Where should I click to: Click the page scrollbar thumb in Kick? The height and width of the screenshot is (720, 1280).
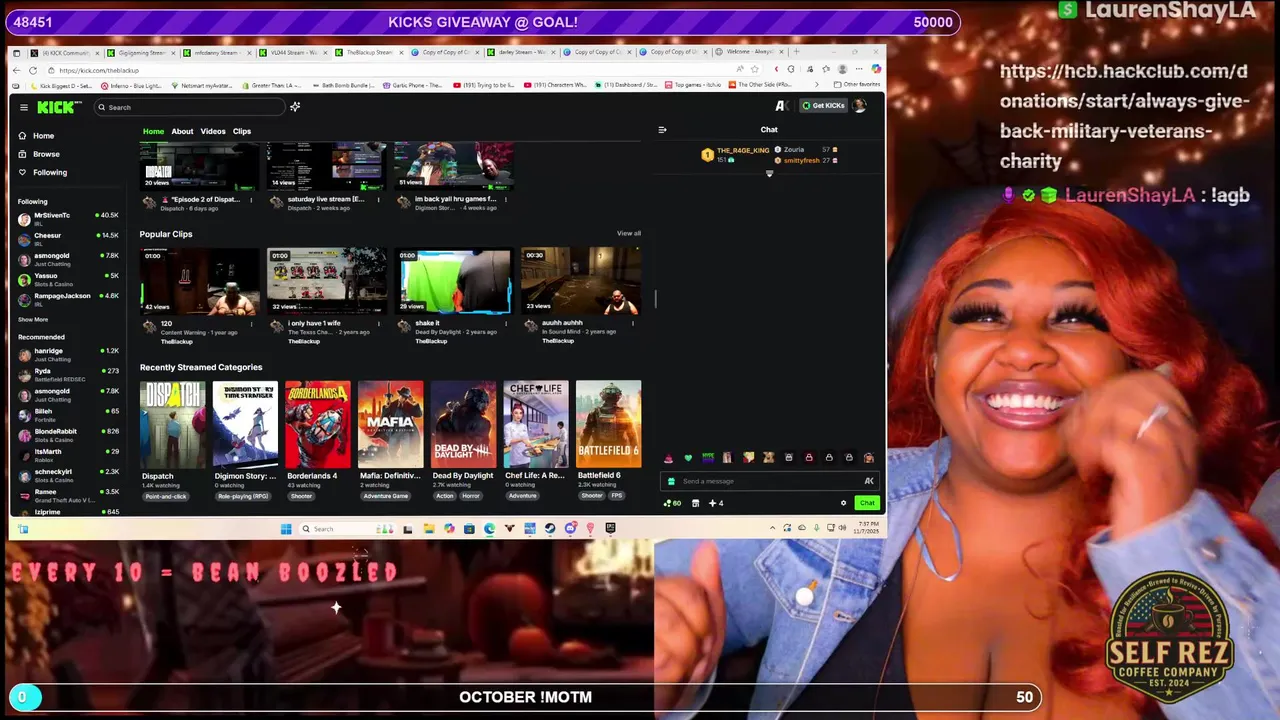[x=655, y=298]
